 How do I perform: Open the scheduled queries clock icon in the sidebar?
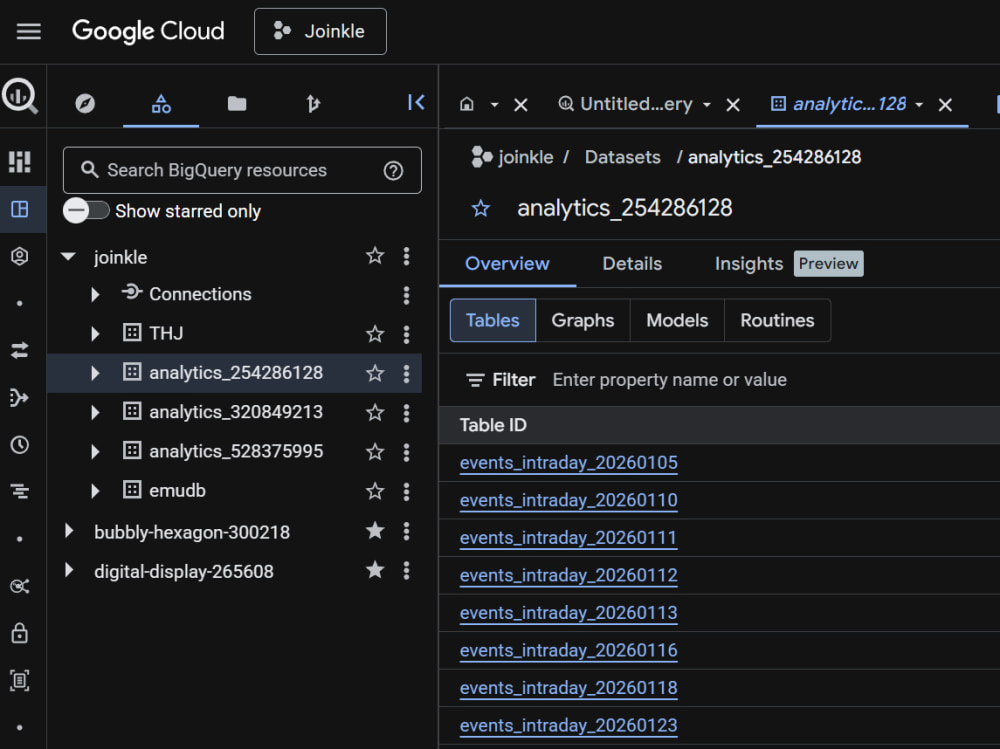pos(20,445)
